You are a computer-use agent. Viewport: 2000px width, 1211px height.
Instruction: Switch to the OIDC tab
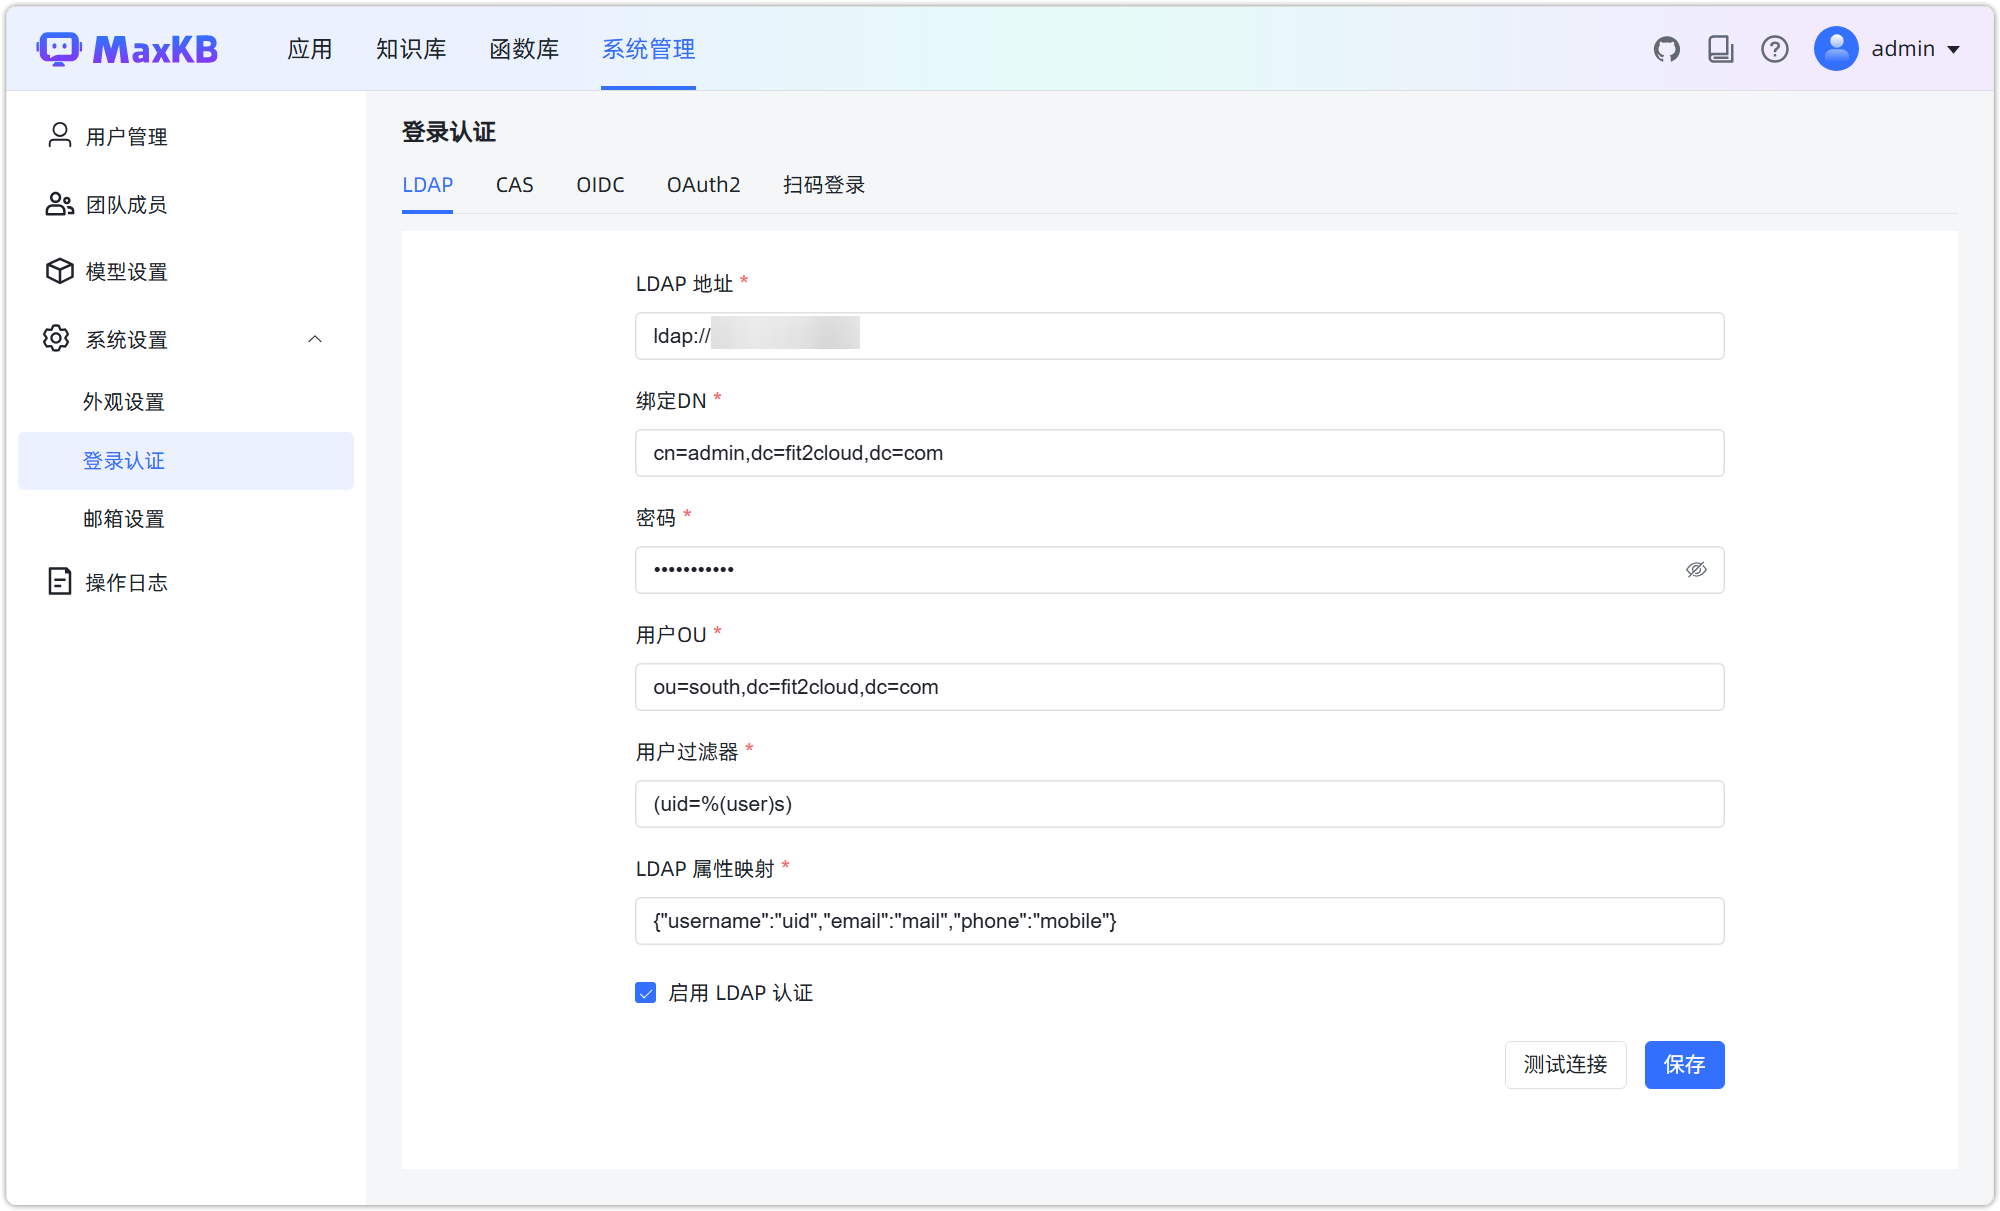[600, 185]
